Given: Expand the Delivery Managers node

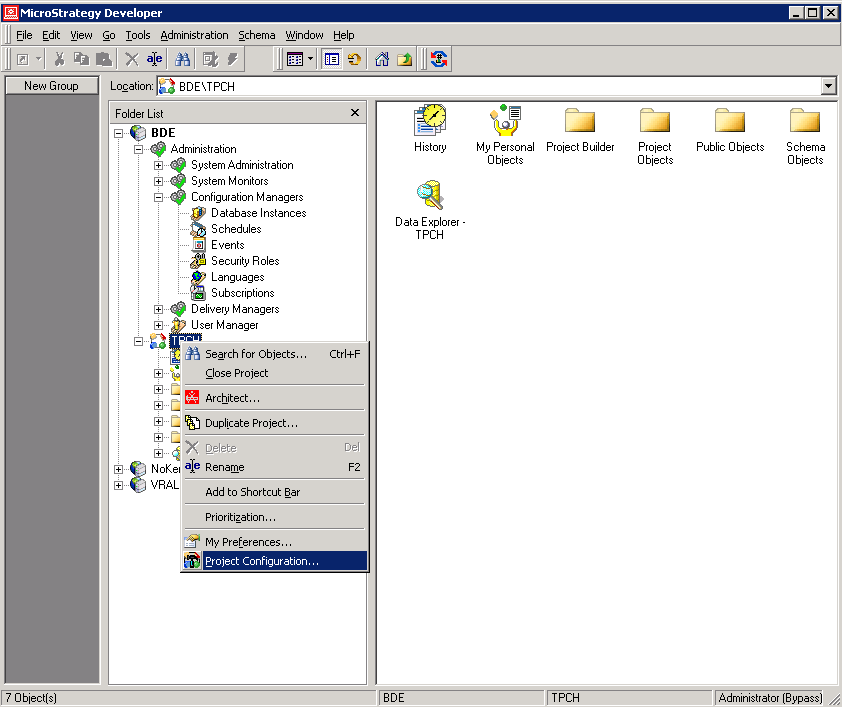Looking at the screenshot, I should [158, 309].
